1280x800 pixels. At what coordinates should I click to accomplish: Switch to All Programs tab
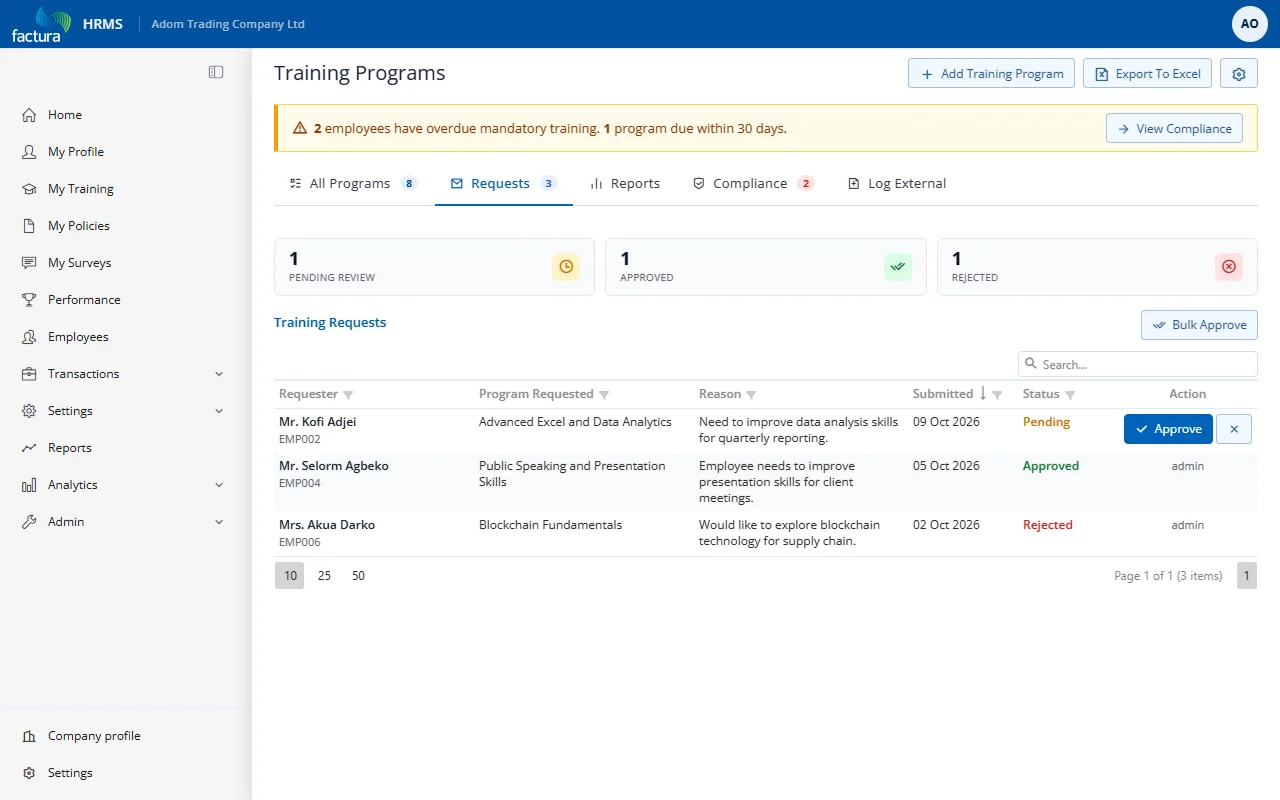353,184
